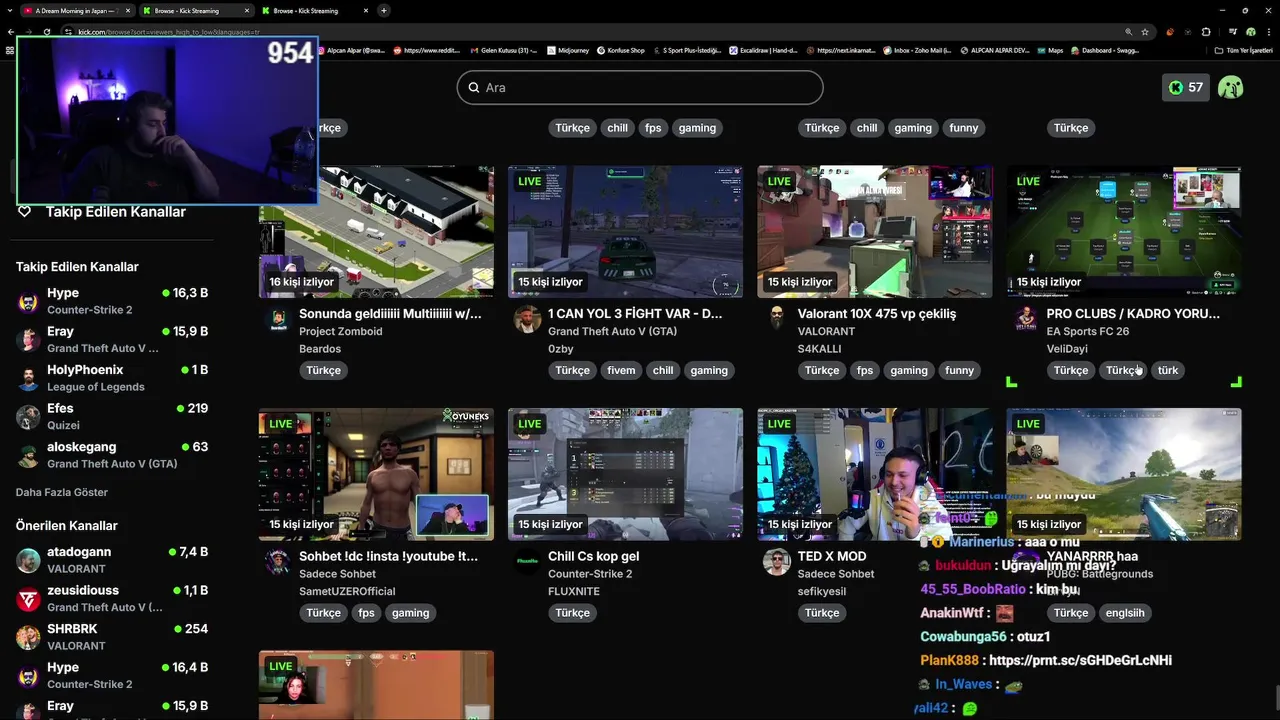Open the Excalidraw bookmark
Screen dimensions: 1280x720
(763, 50)
